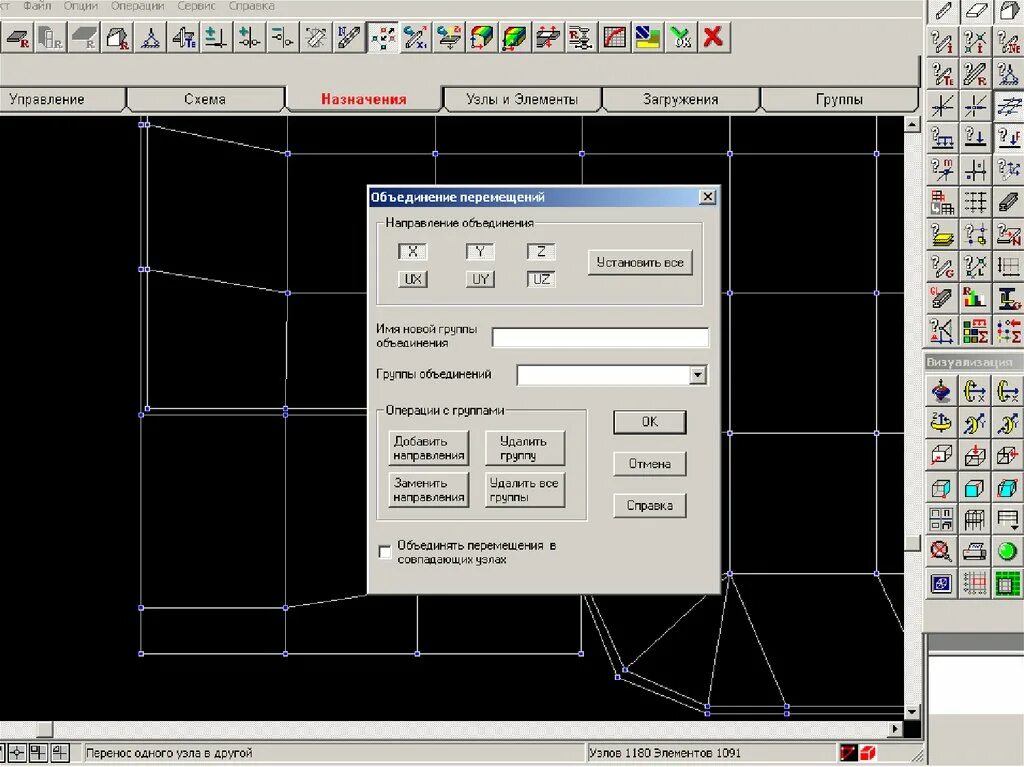Click the vertical scrollbar down arrow

pyautogui.click(x=912, y=711)
